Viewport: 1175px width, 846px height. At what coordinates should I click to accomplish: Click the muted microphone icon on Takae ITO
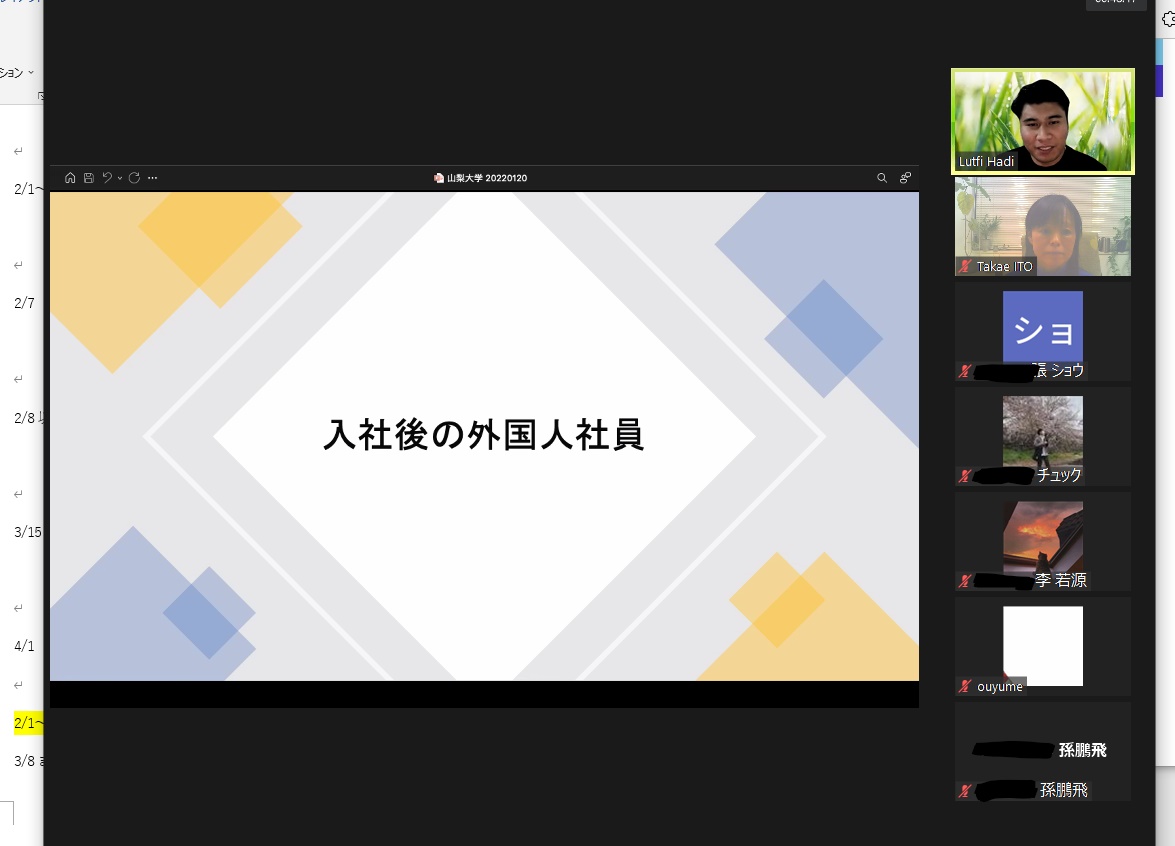965,266
